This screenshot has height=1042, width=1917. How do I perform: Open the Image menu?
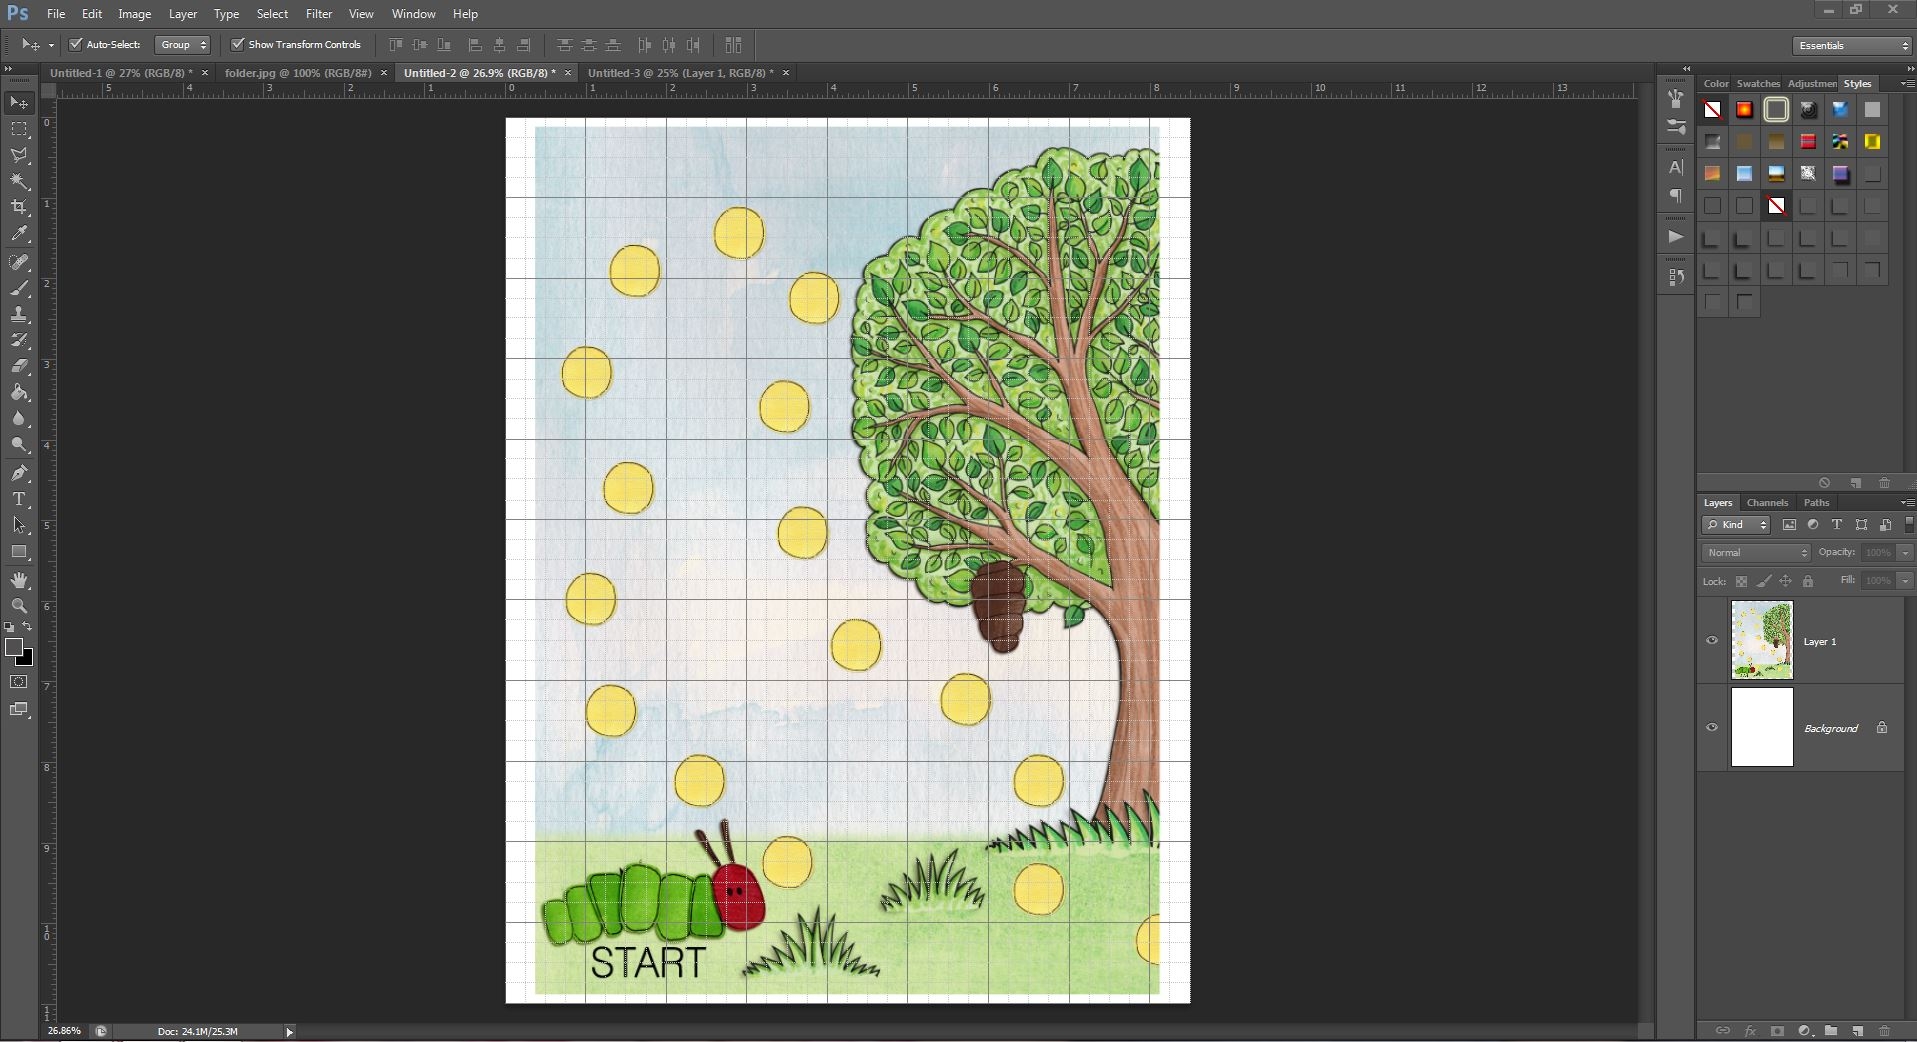pos(135,14)
